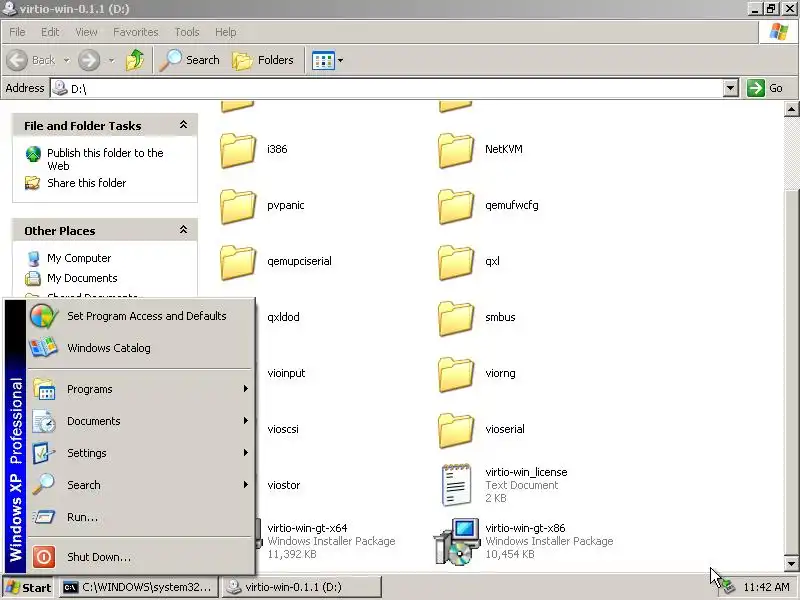This screenshot has width=800, height=600.
Task: Open My Computer from Other Places
Action: pos(79,258)
